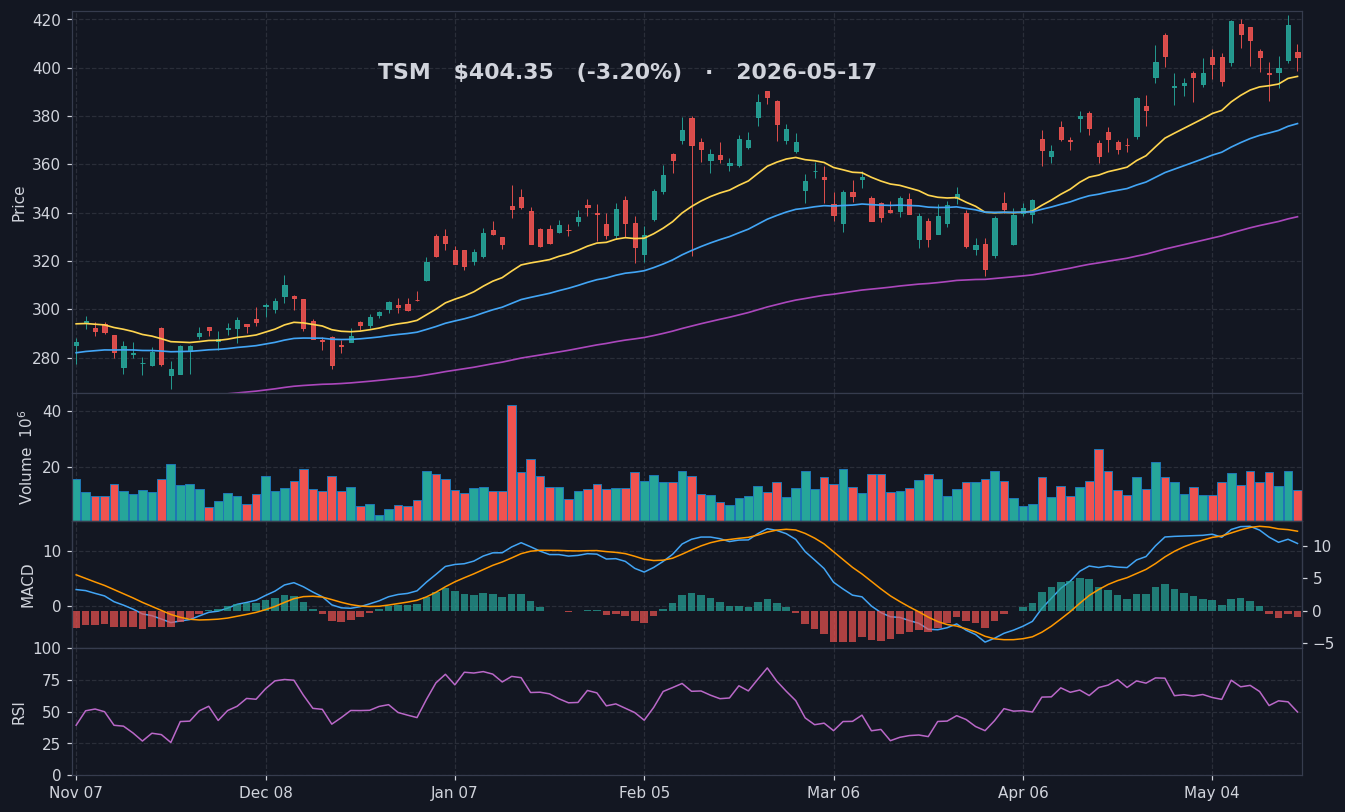Click the MACD axis label
This screenshot has width=1345, height=812.
pyautogui.click(x=28, y=585)
